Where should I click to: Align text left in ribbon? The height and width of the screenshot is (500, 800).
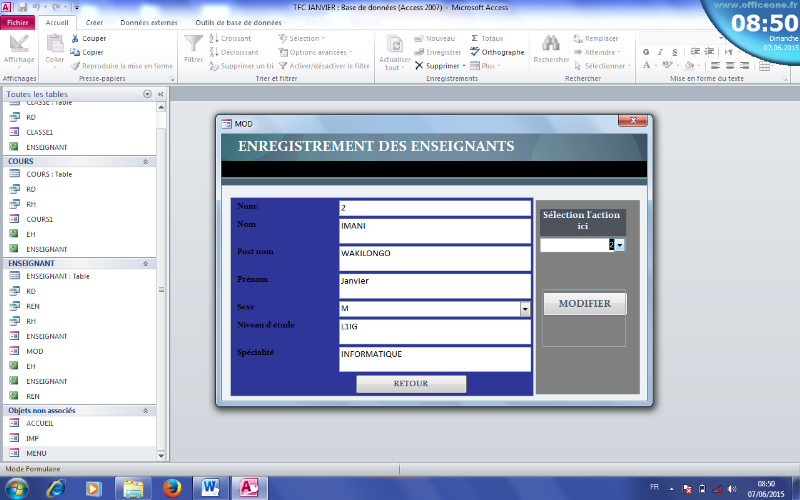(x=715, y=65)
